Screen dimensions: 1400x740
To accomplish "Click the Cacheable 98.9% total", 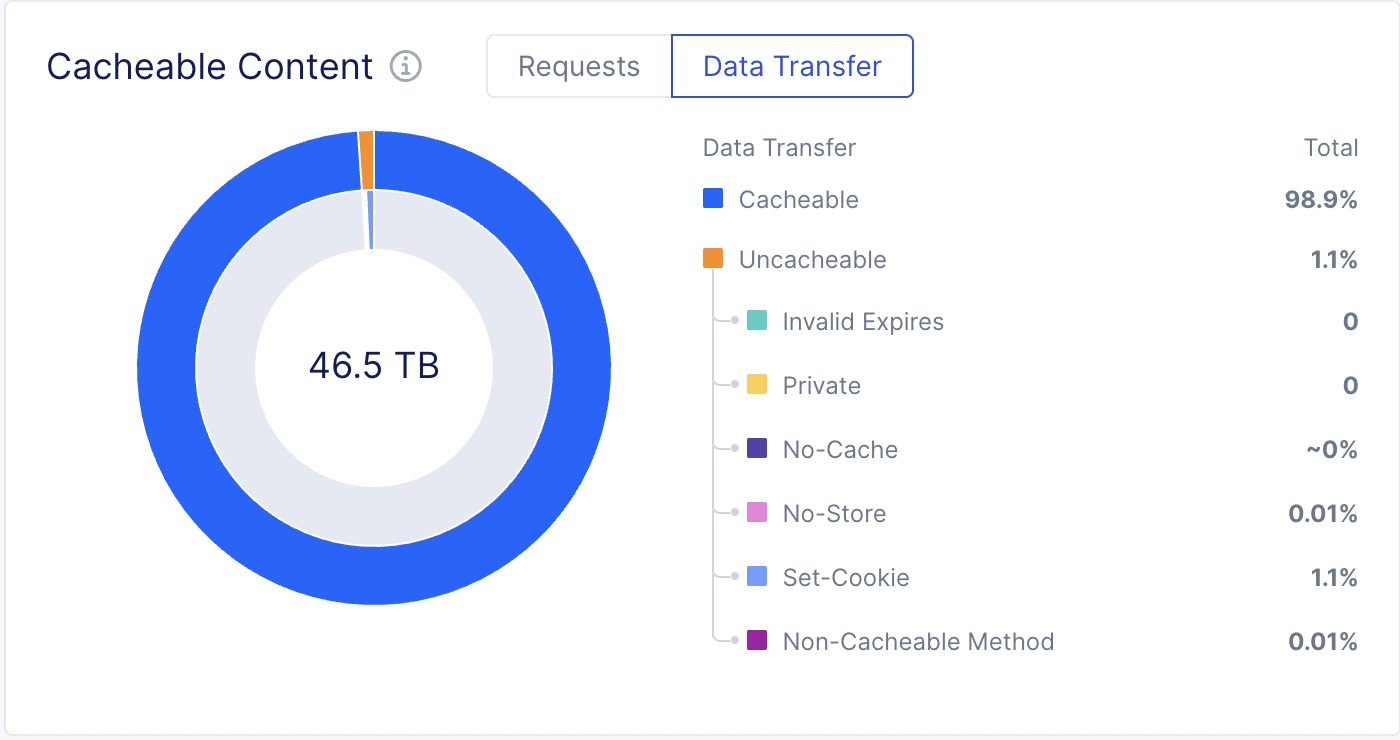I will point(1322,199).
